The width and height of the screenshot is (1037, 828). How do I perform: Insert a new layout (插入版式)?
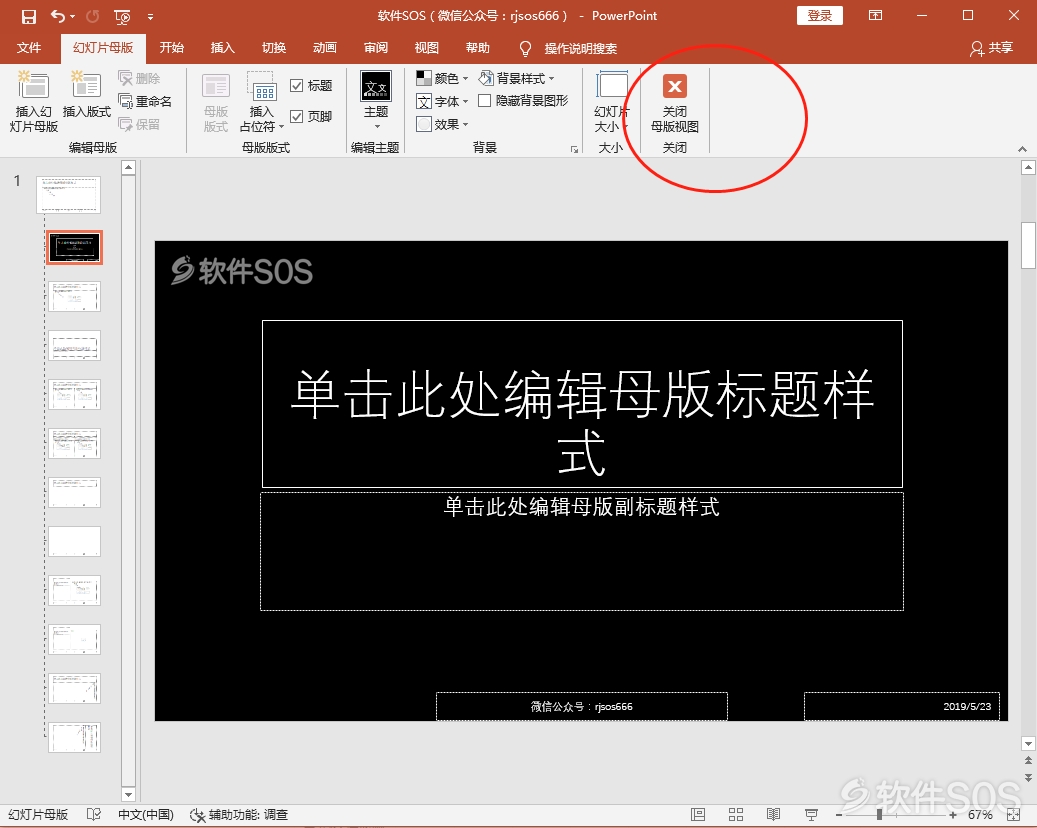click(x=87, y=95)
